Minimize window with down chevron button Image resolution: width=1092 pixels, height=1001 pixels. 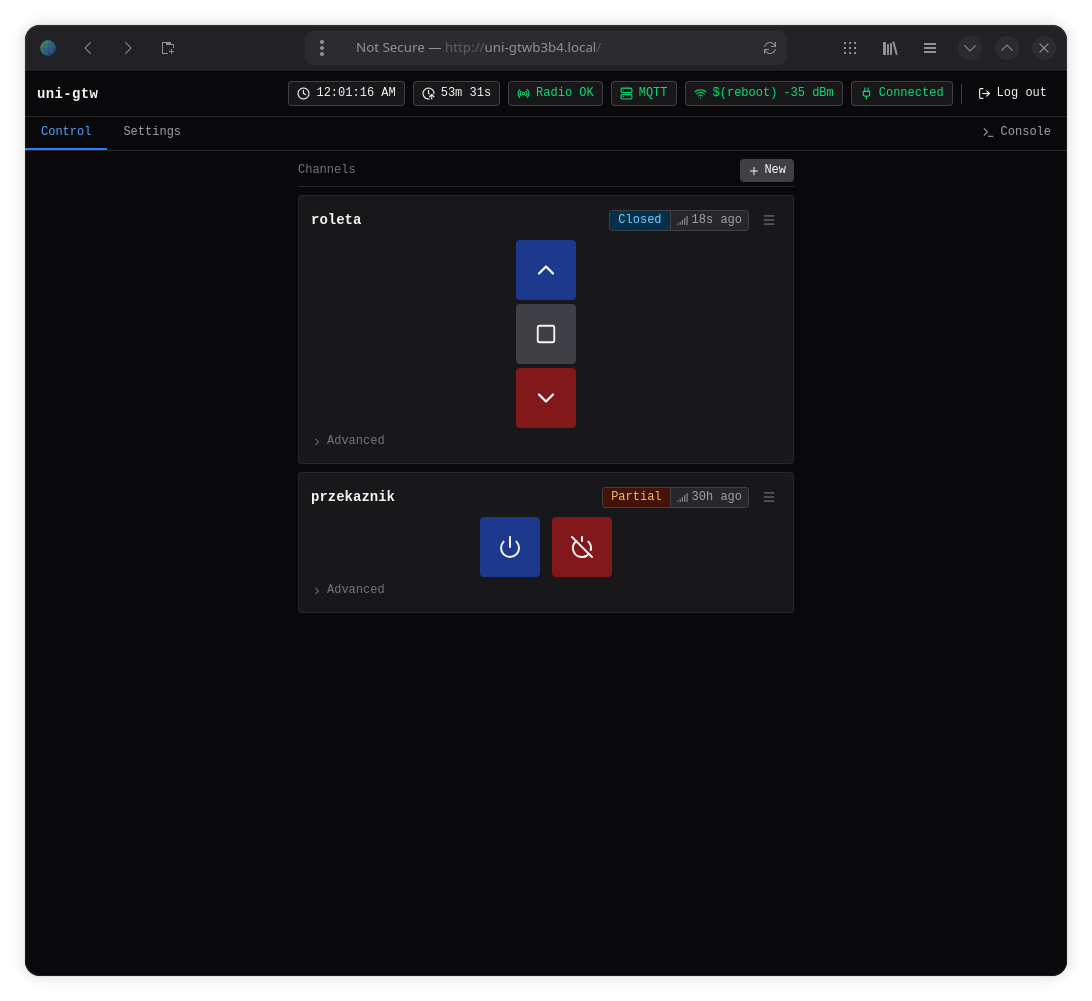pyautogui.click(x=970, y=48)
